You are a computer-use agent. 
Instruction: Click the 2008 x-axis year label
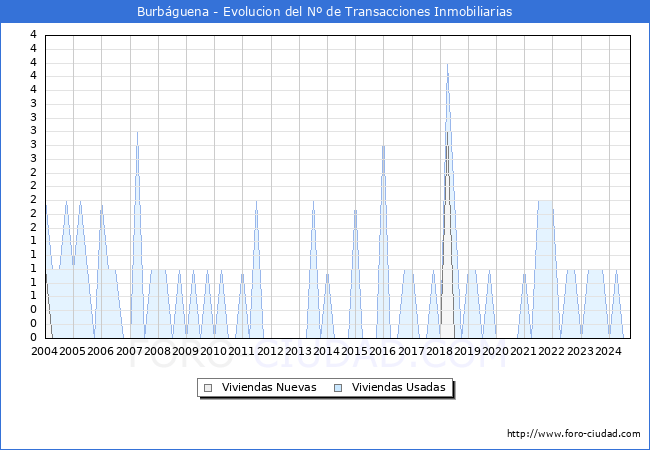coord(158,351)
